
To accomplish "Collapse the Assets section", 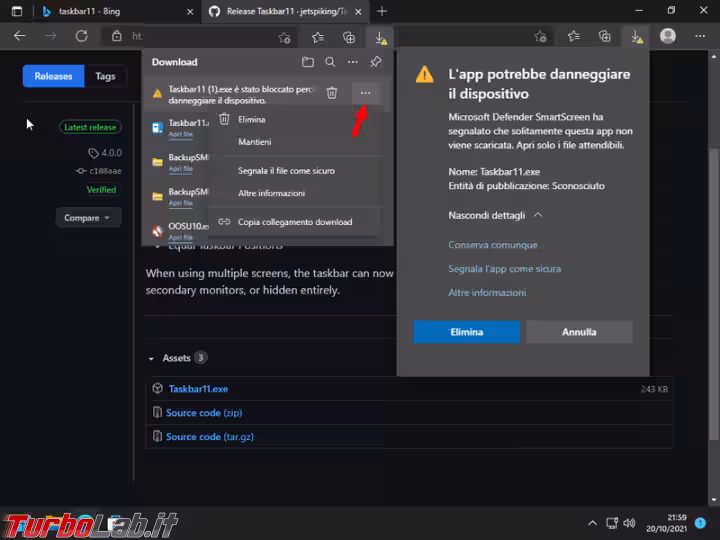I will 151,359.
